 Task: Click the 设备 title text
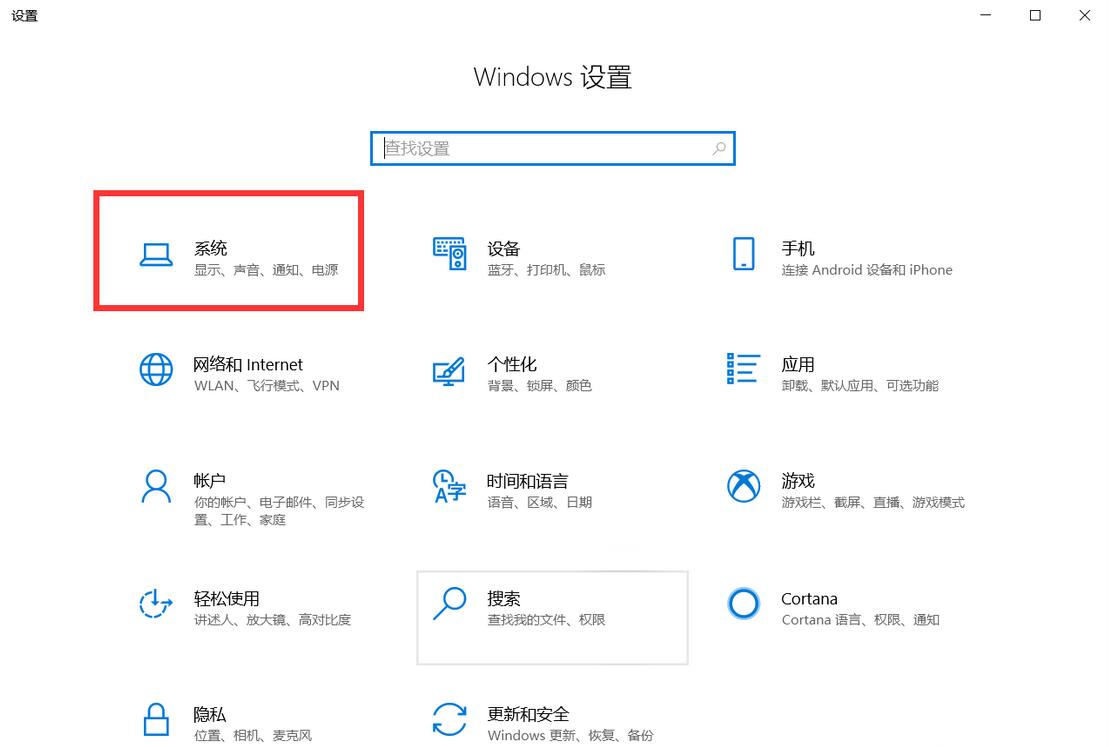504,248
